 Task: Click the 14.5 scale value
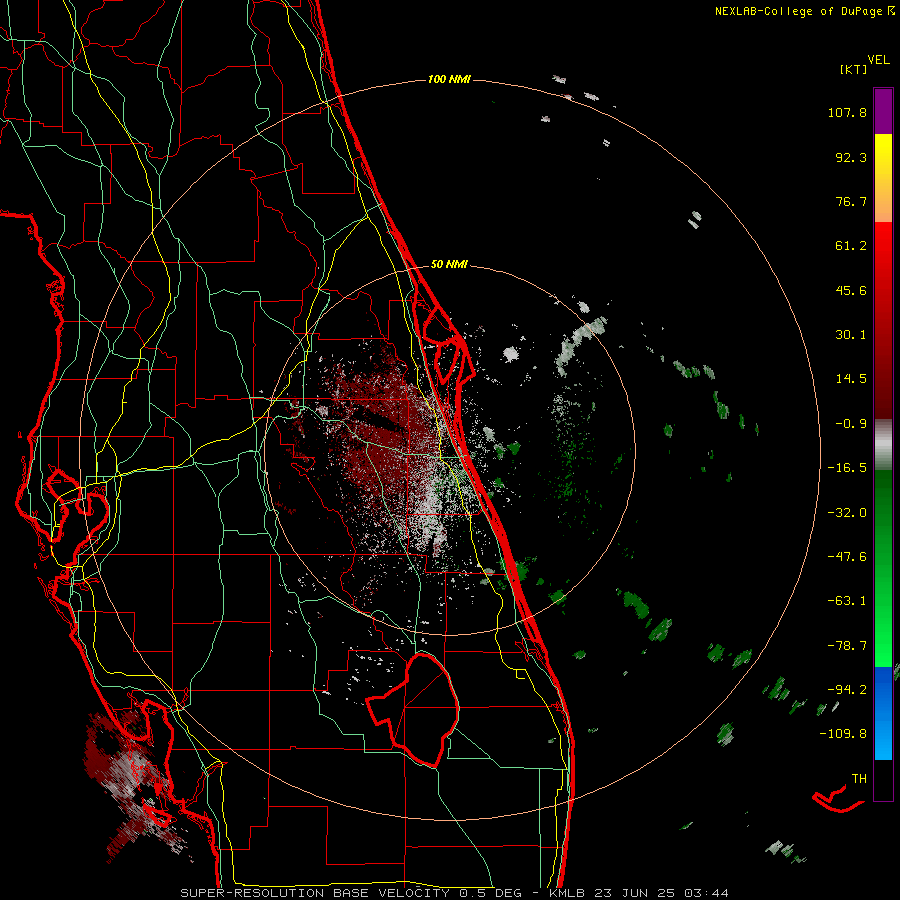coord(851,379)
